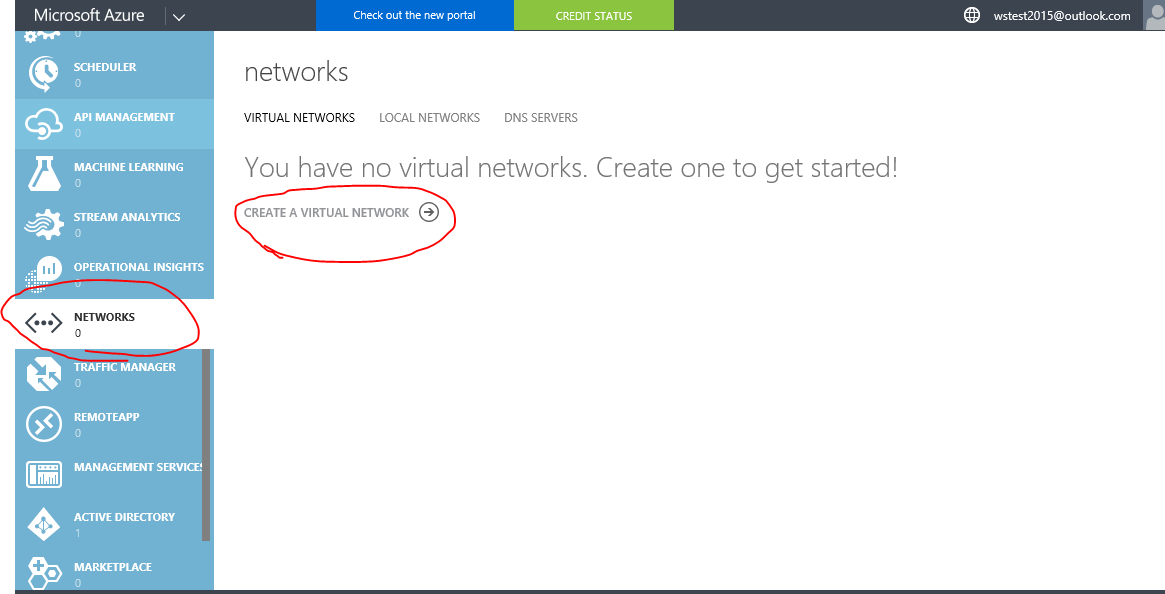Click the networks page heading
Viewport: 1165px width, 594px height.
(x=296, y=72)
